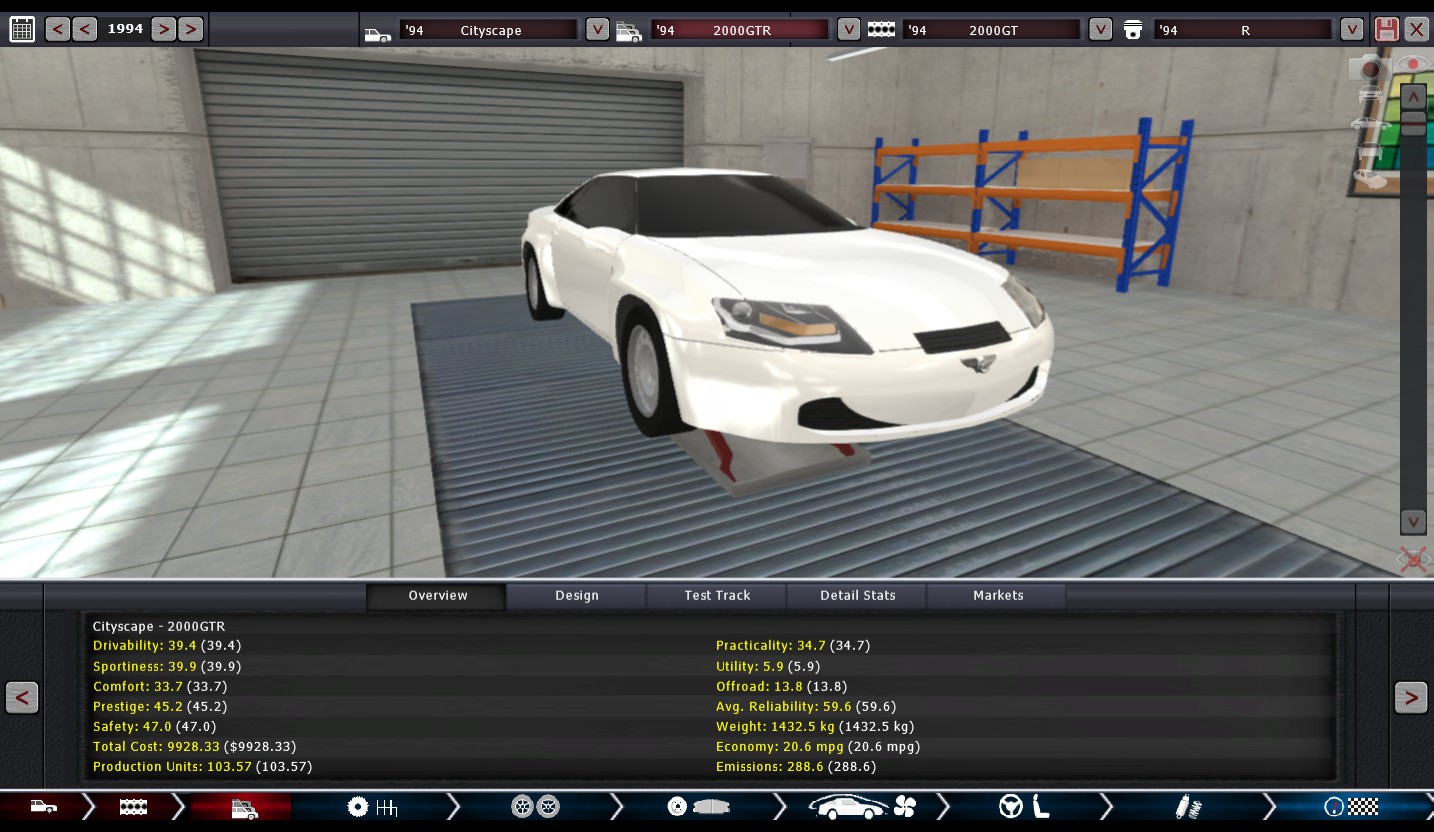Expand the 2000GTR trim dropdown

tap(848, 29)
